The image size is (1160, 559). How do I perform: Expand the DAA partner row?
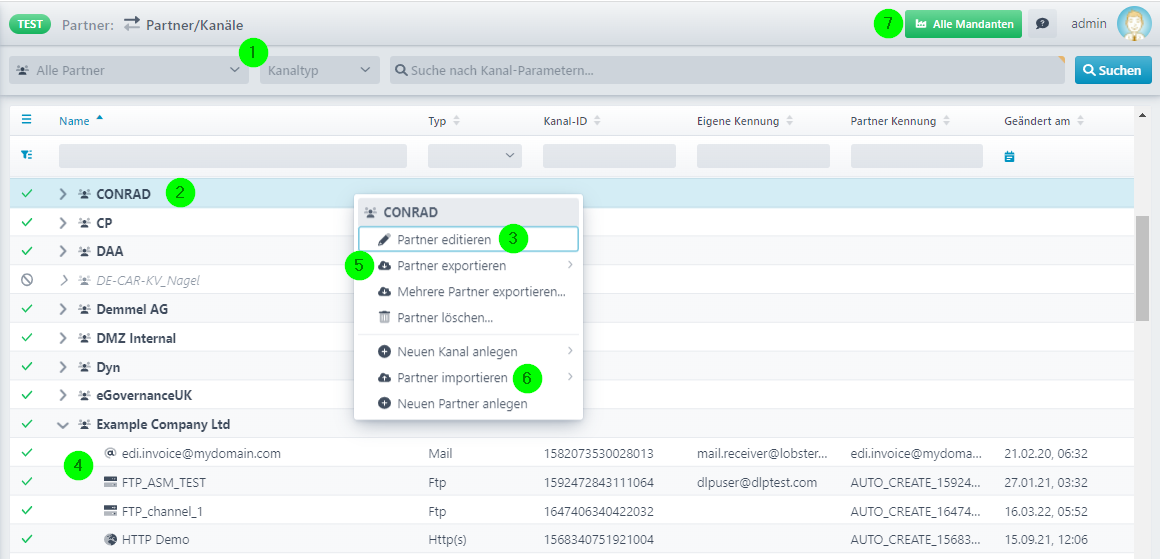click(x=63, y=251)
